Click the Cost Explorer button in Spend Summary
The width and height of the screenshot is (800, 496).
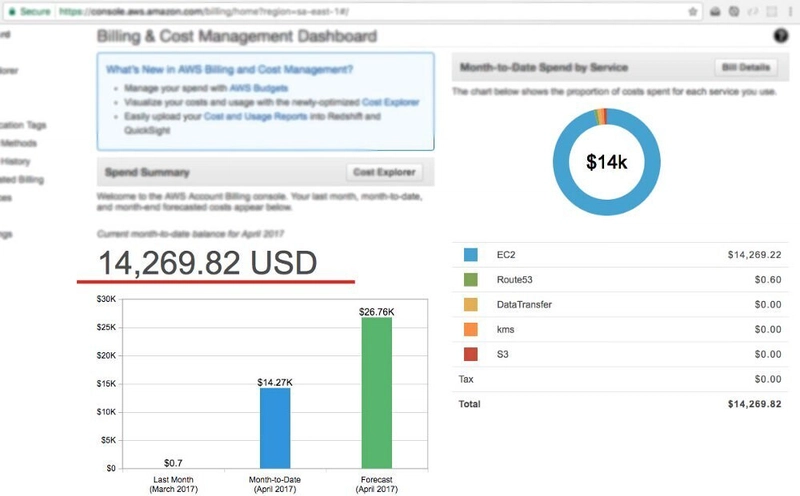385,172
